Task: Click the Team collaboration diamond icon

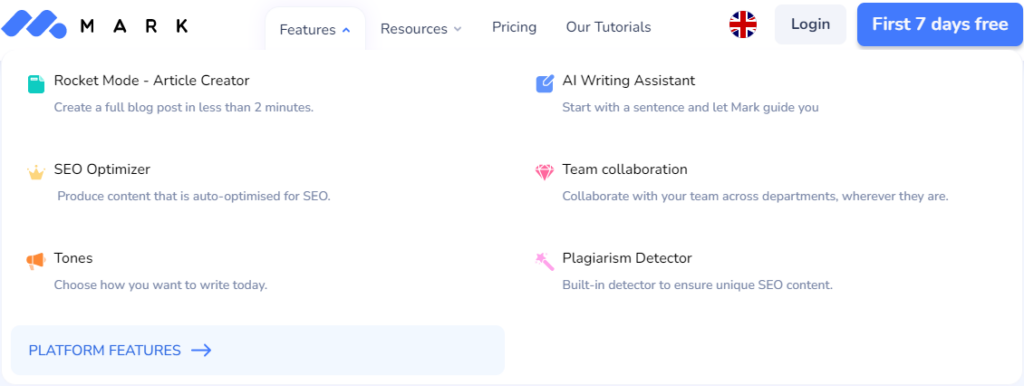Action: coord(545,172)
